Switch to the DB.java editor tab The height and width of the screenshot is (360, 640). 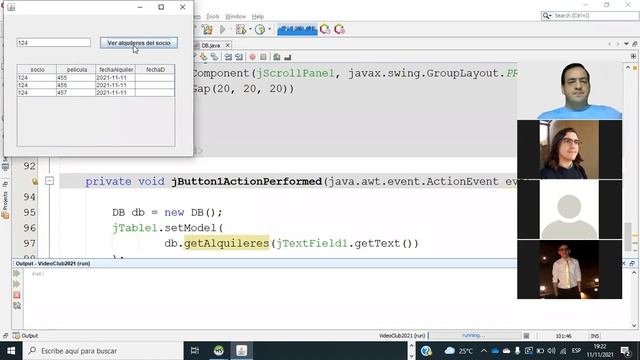coord(211,45)
